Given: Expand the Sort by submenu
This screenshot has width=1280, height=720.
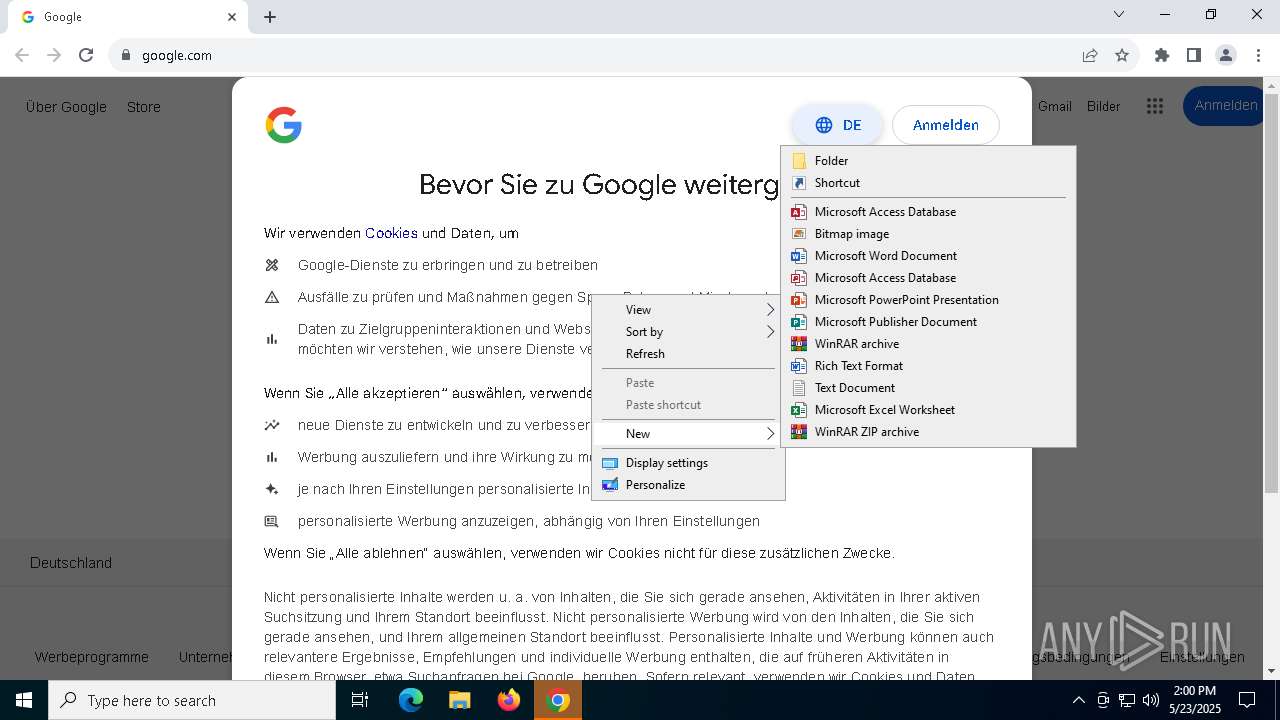Looking at the screenshot, I should click(688, 332).
